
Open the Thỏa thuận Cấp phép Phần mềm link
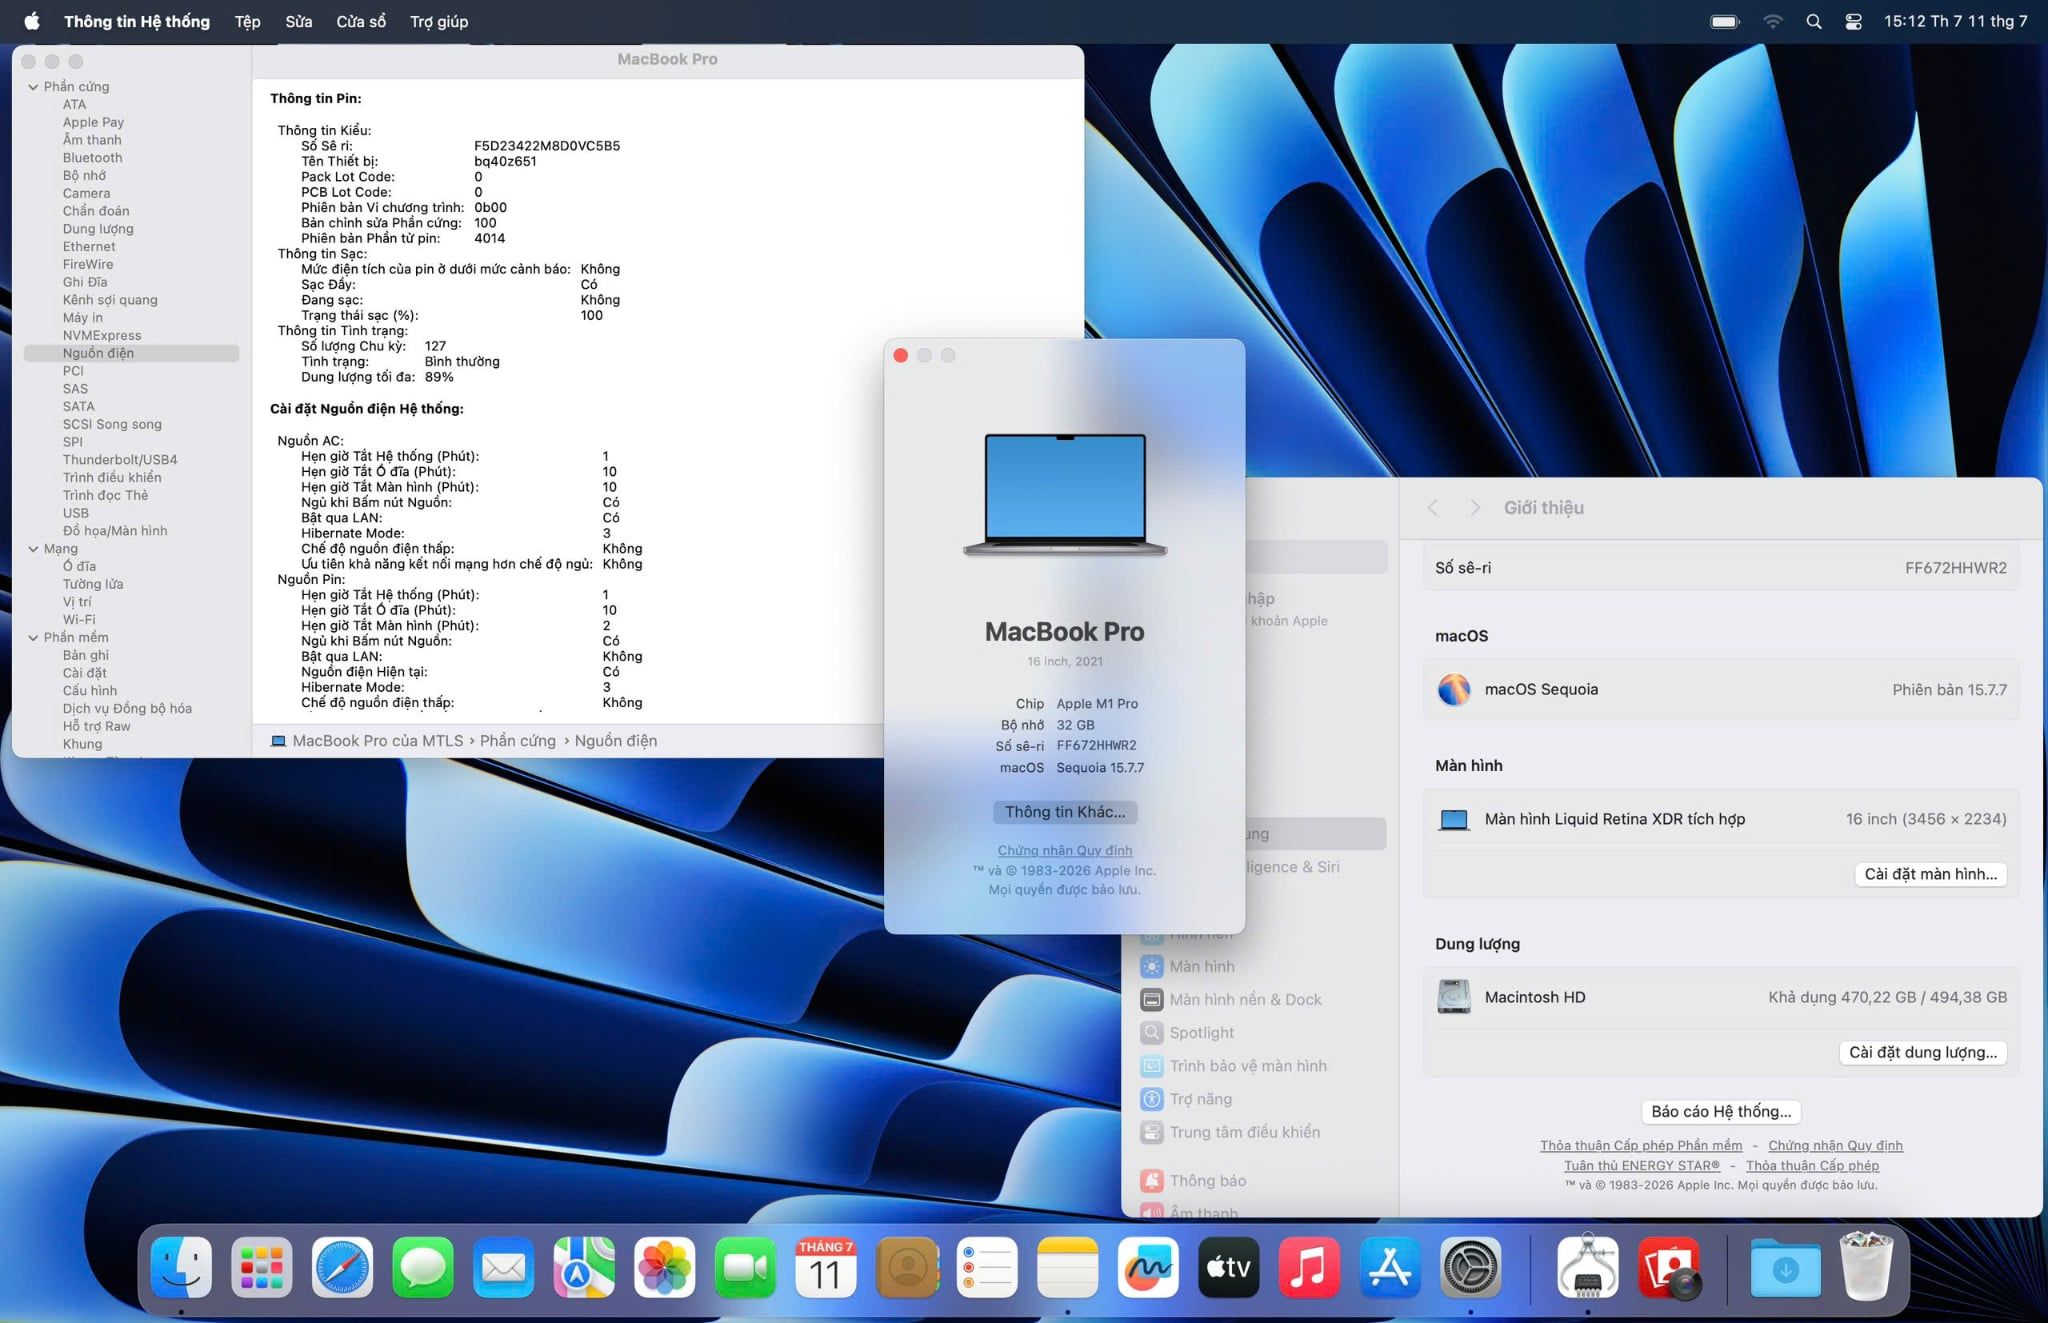coord(1641,1145)
